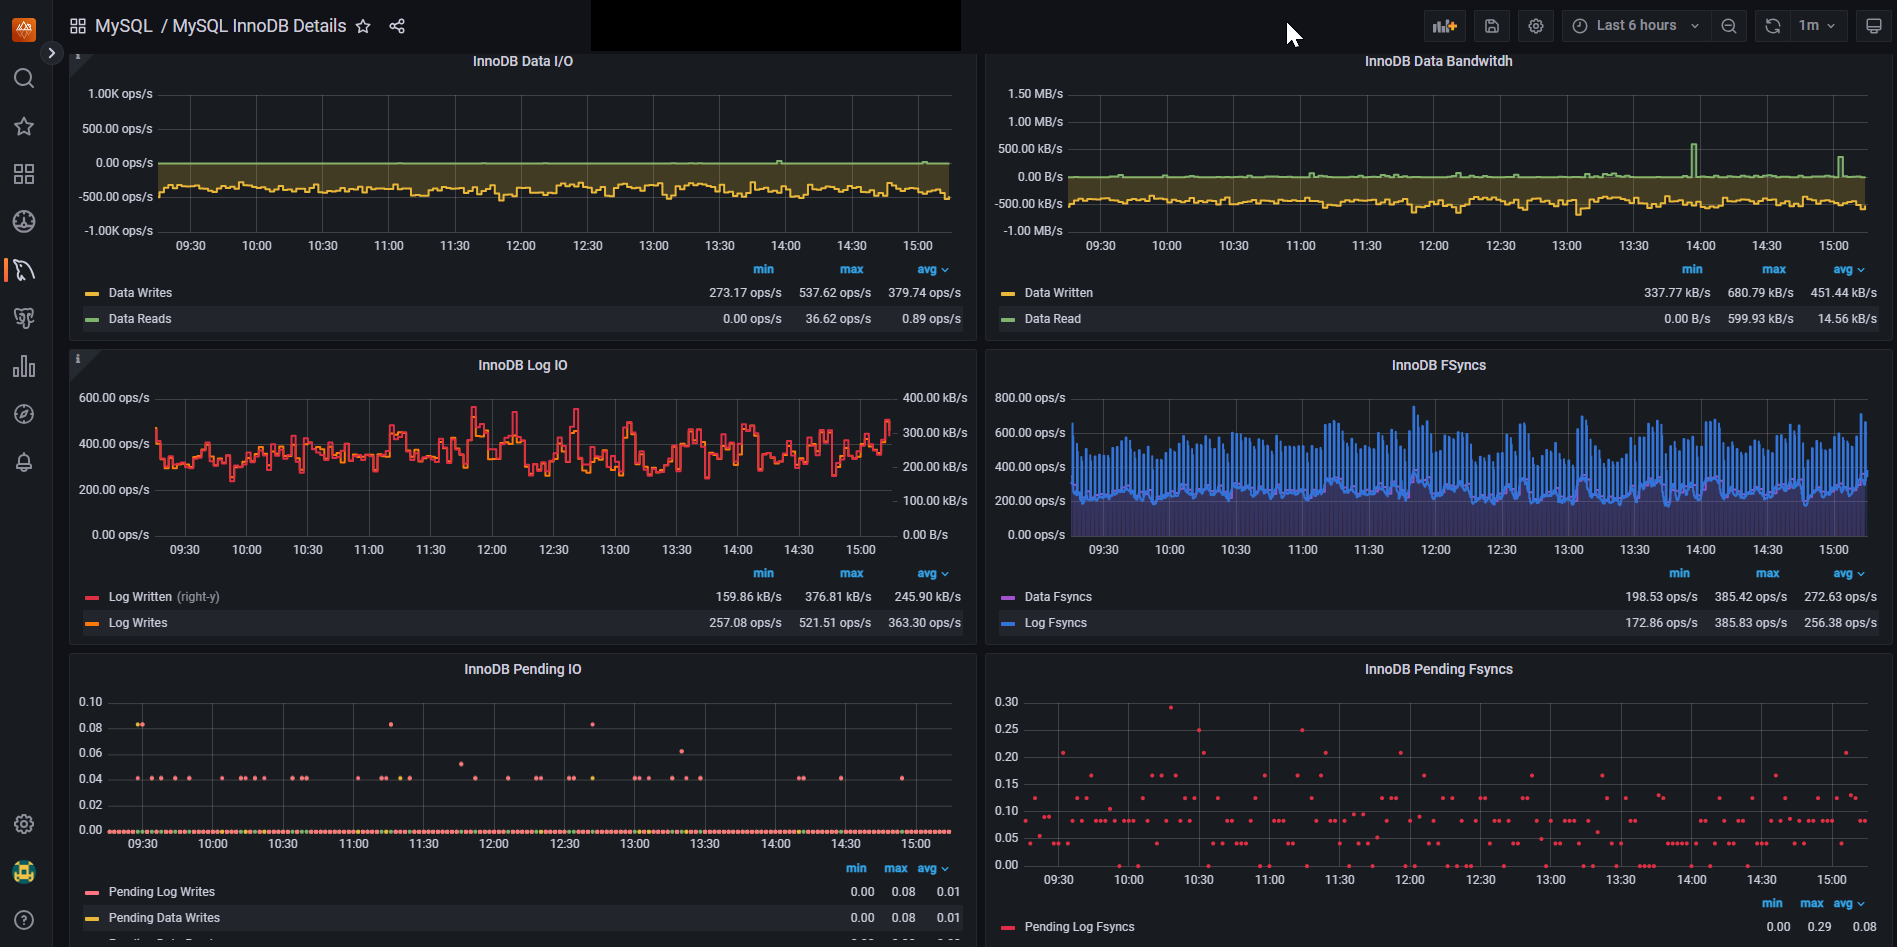
Task: Toggle the Log Writes series in legend
Action: [138, 623]
